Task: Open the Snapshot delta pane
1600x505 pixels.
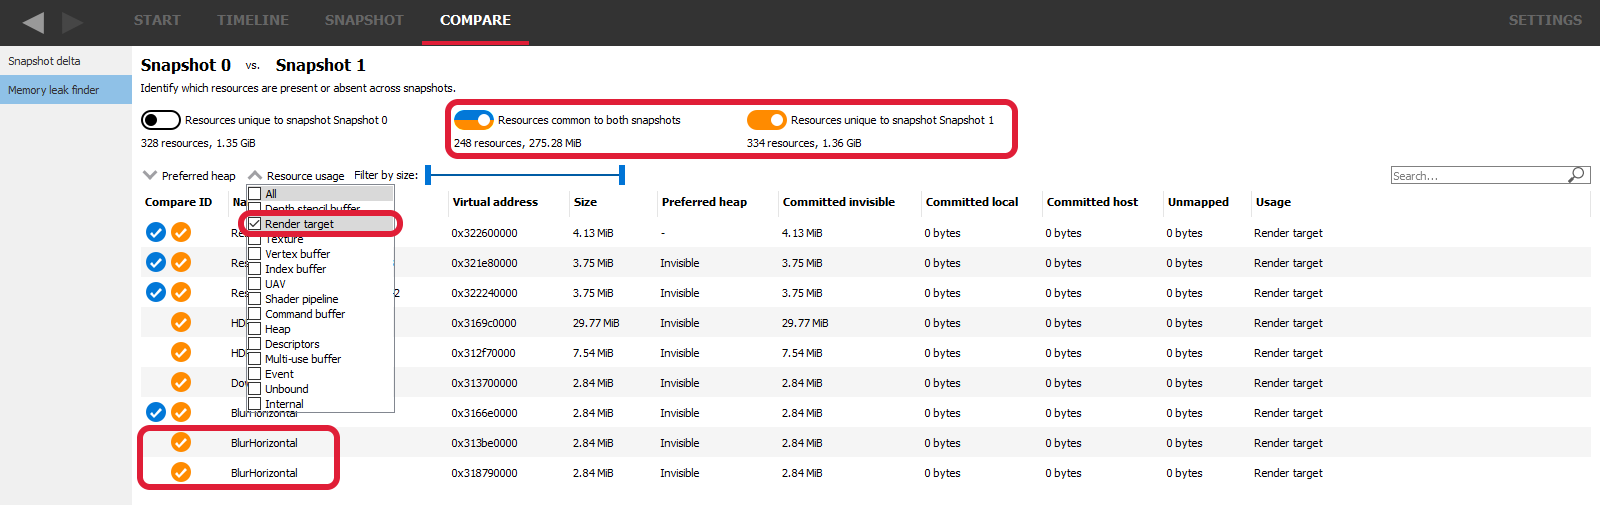Action: pos(45,61)
